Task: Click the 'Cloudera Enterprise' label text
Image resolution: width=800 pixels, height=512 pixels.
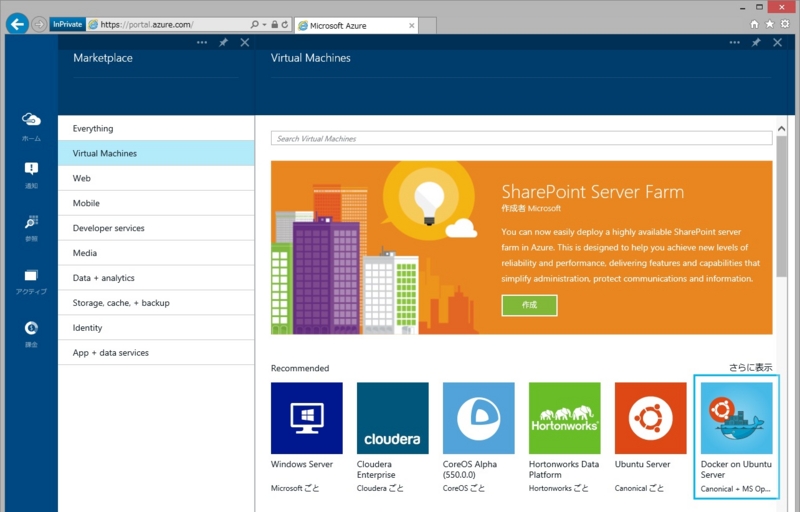Action: [x=377, y=470]
